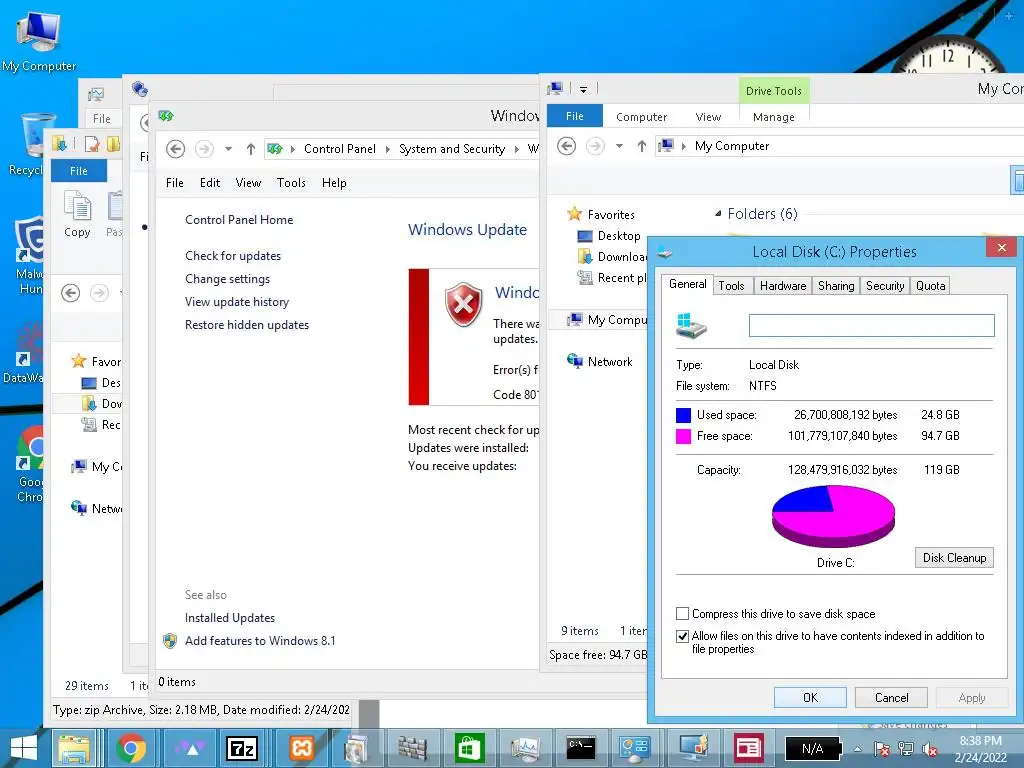Open File Explorer from the taskbar

tap(74, 748)
